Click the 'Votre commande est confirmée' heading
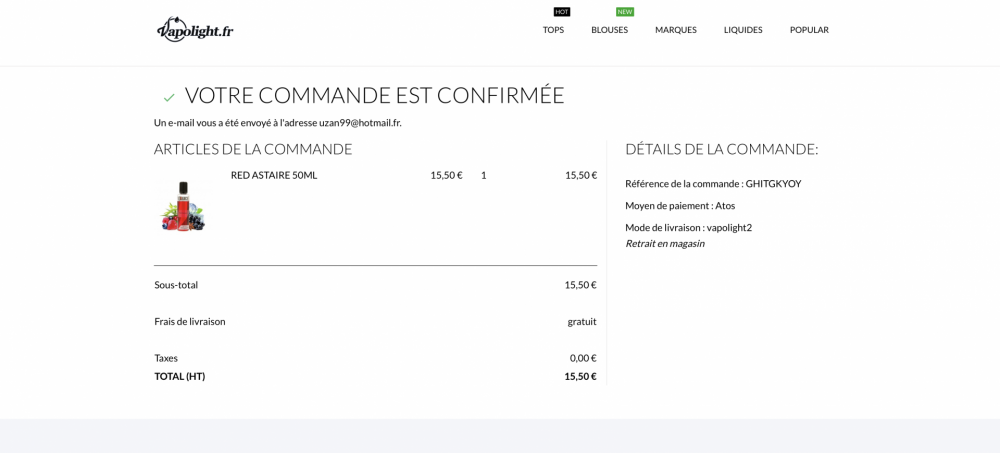1000x453 pixels. [x=374, y=96]
